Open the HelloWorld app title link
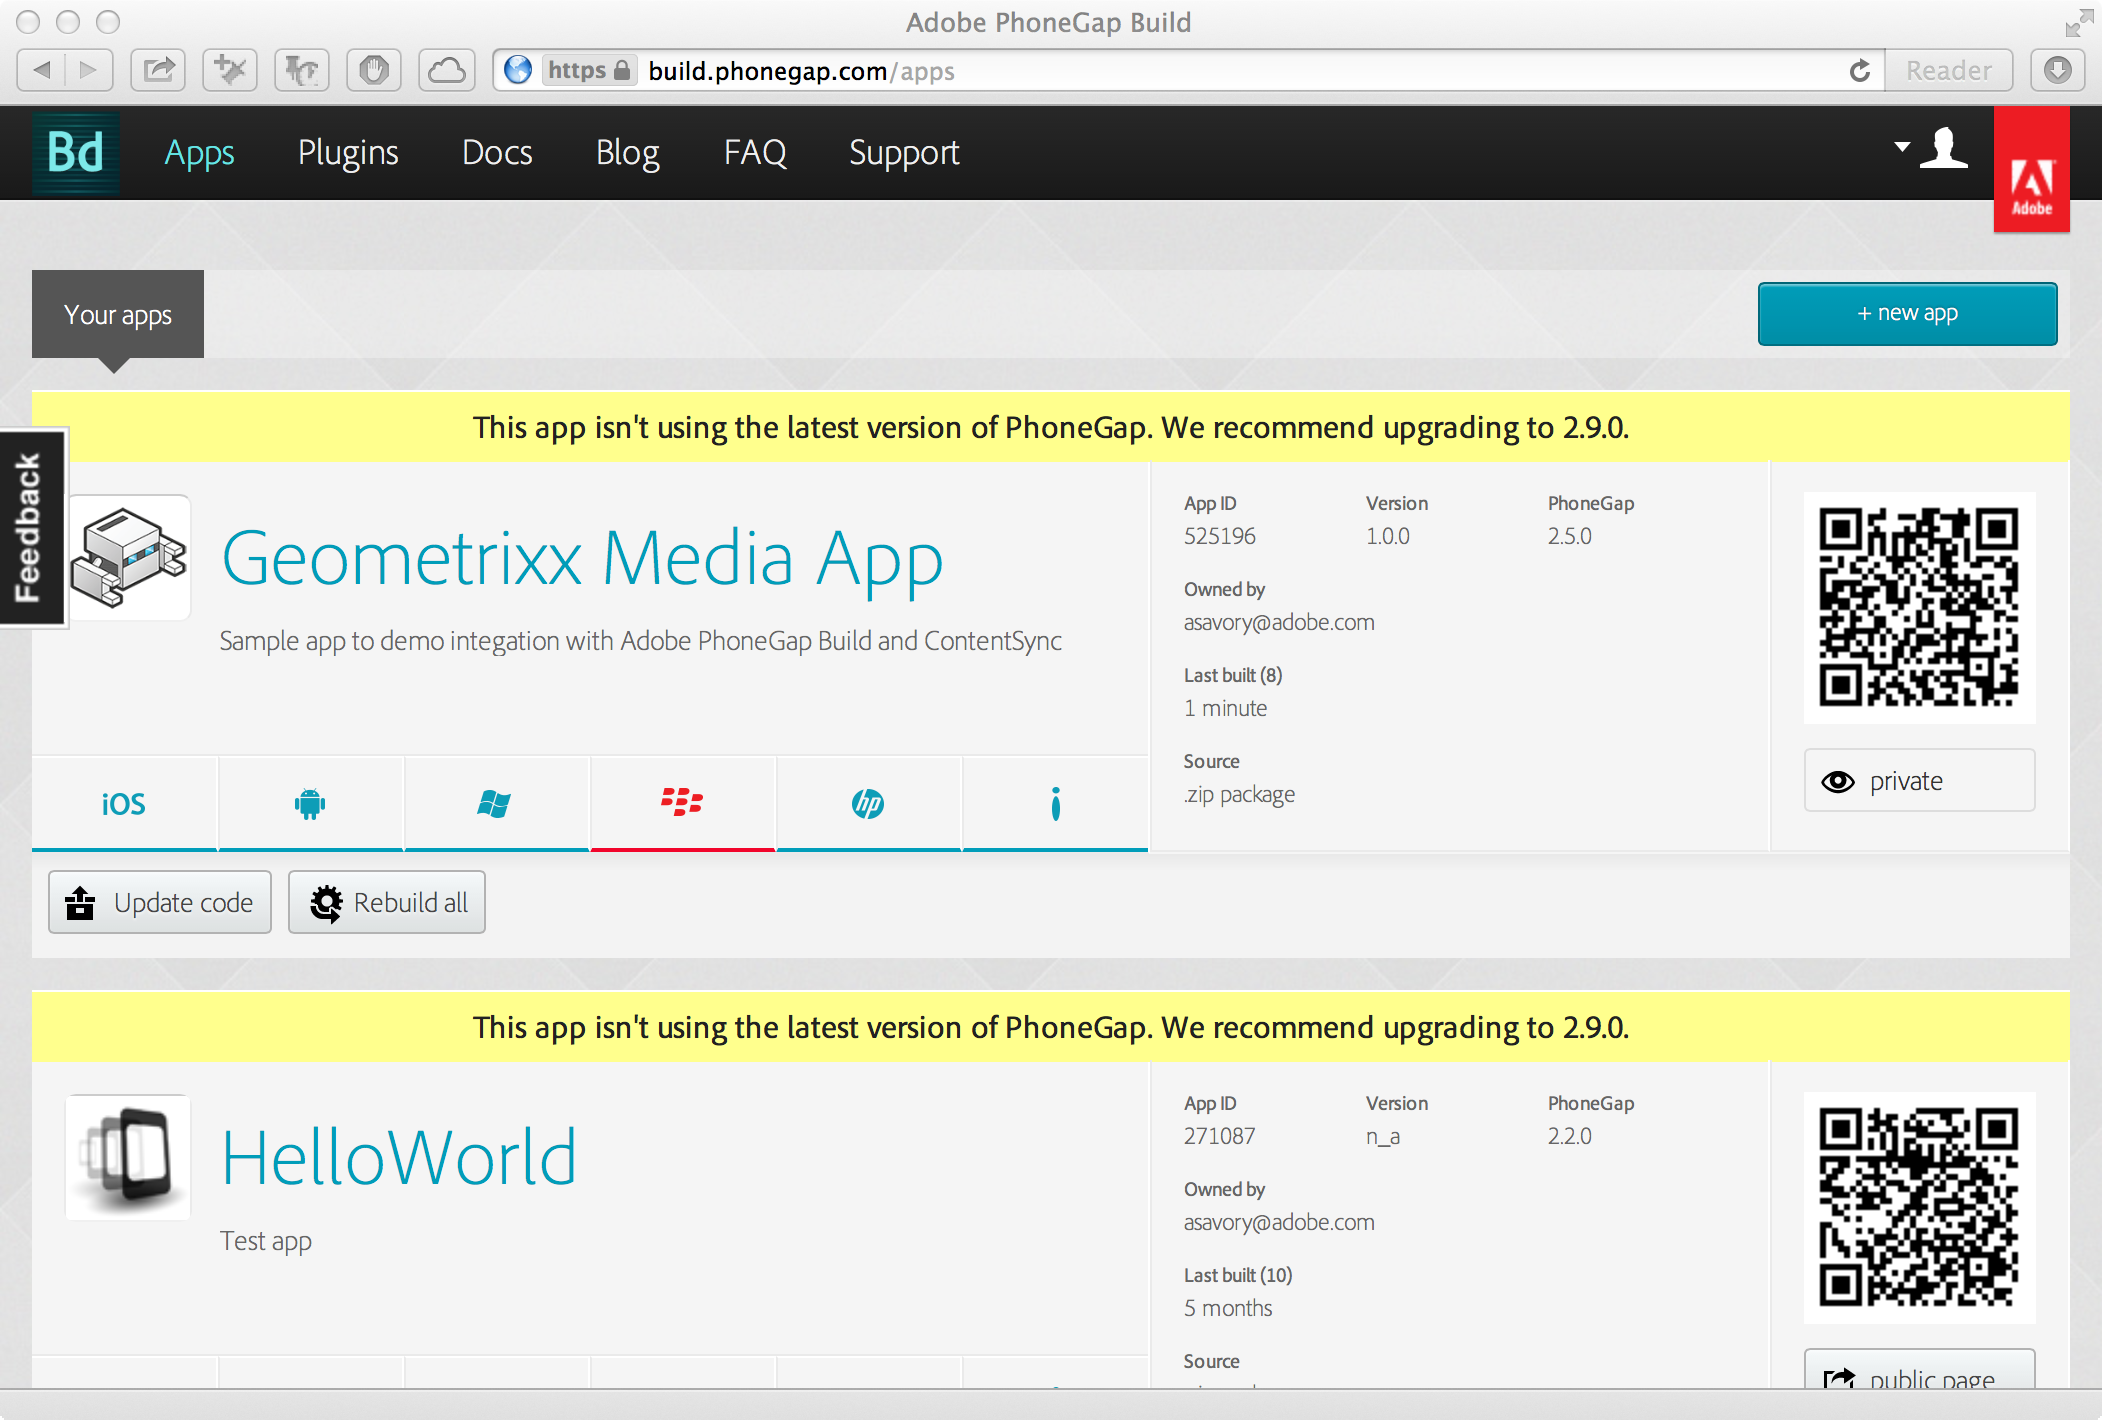Viewport: 2102px width, 1420px height. [x=399, y=1157]
